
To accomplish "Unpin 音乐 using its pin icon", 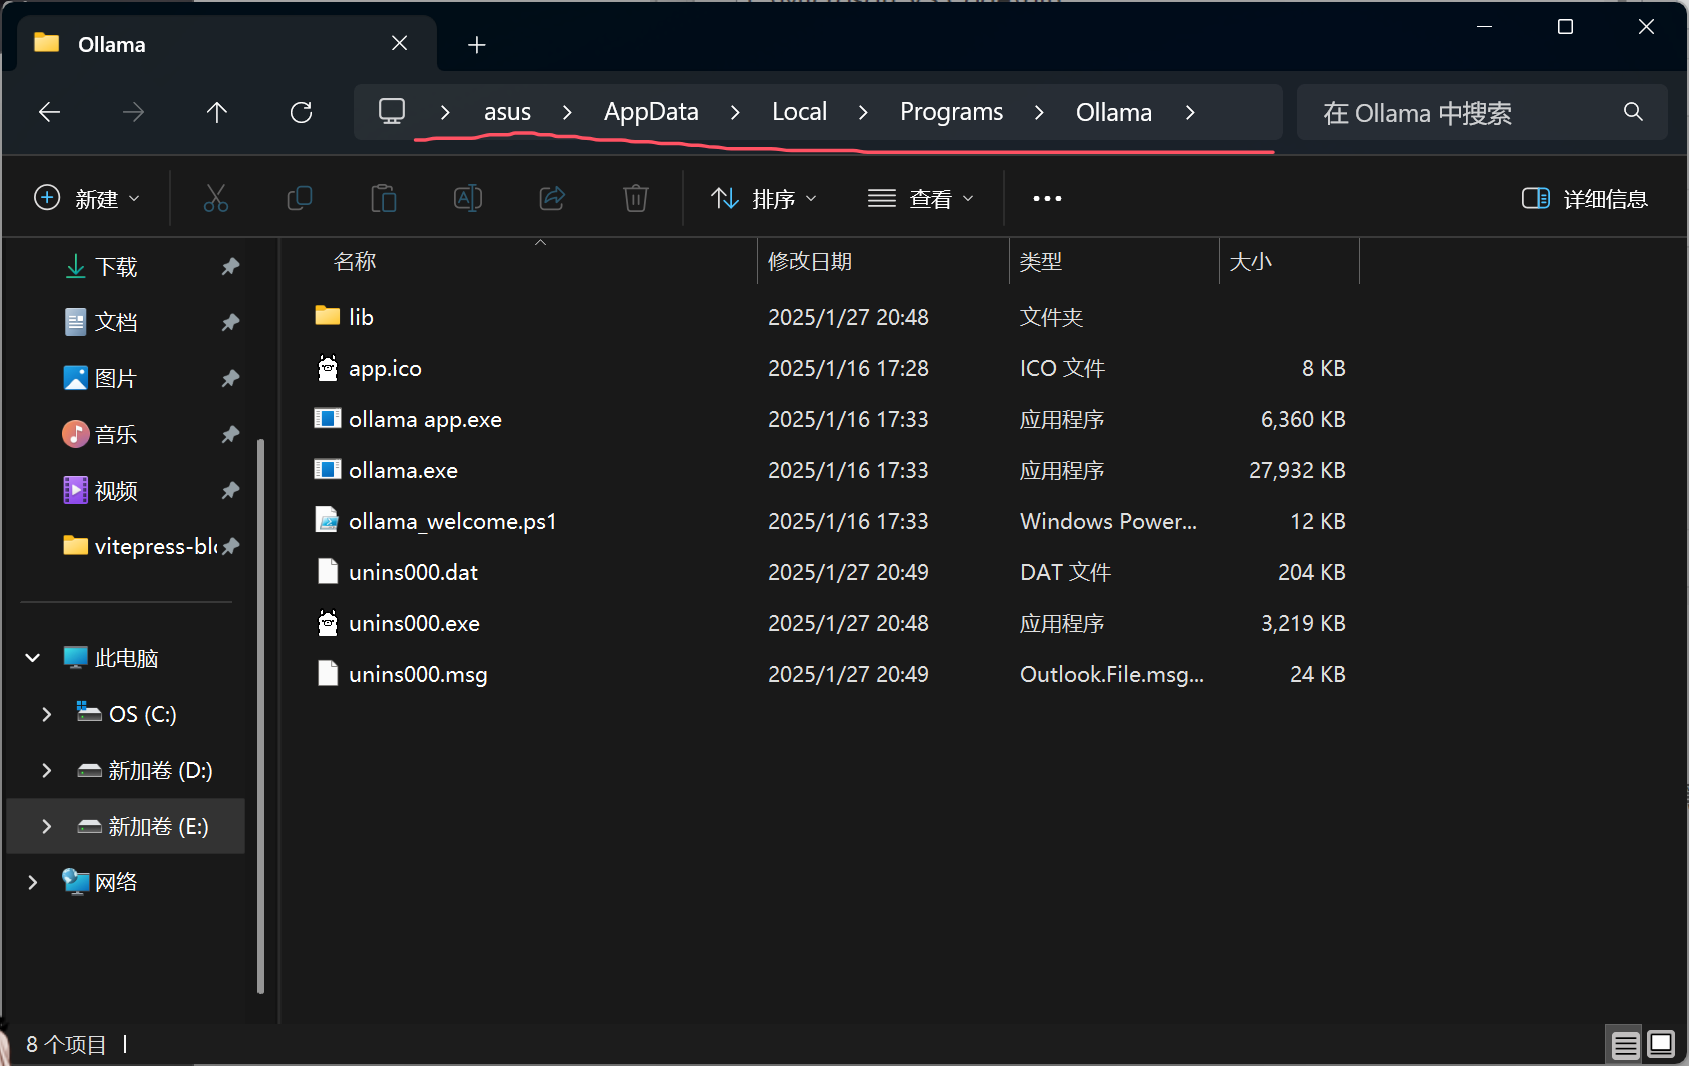I will (230, 434).
